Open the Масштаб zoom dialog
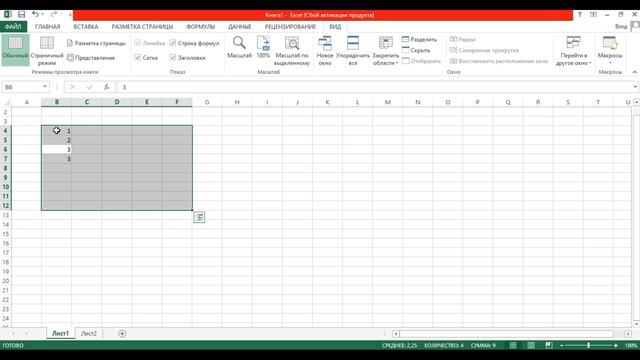Screen dimensions: 640x360 [x=239, y=47]
